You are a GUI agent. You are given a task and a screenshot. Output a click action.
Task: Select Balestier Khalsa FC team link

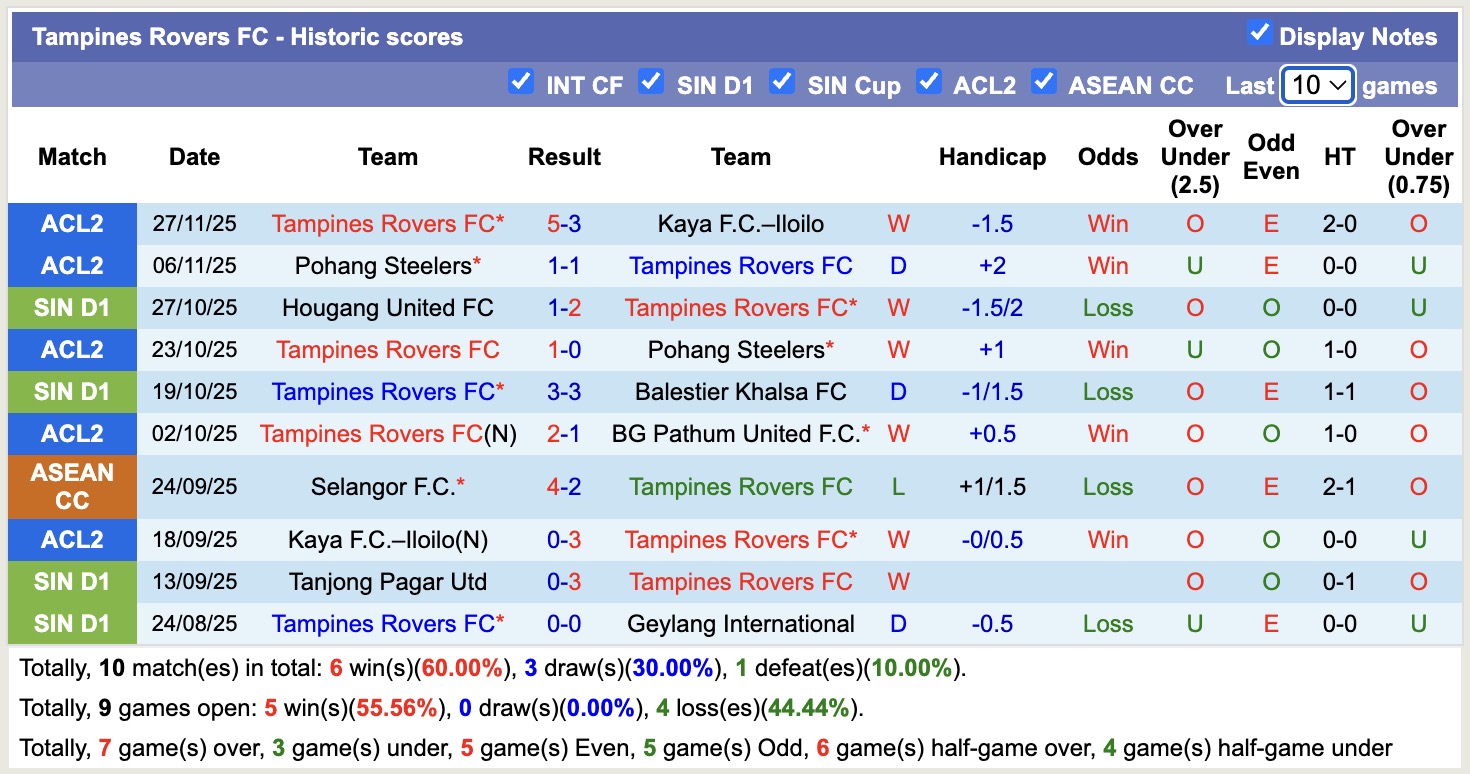740,392
